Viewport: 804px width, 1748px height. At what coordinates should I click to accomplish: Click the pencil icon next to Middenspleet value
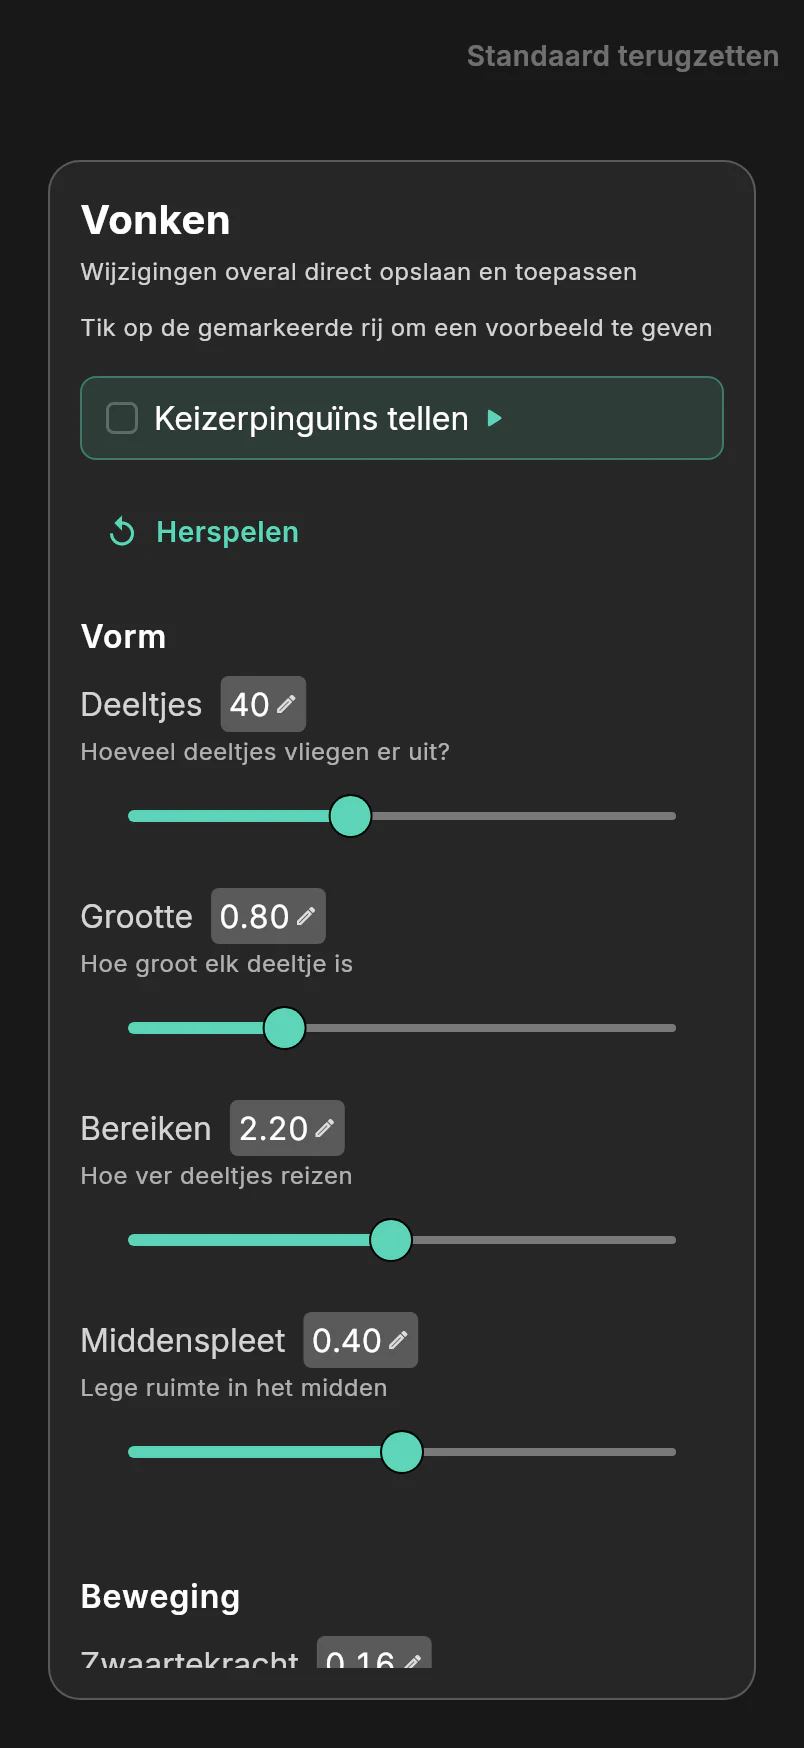coord(398,1340)
